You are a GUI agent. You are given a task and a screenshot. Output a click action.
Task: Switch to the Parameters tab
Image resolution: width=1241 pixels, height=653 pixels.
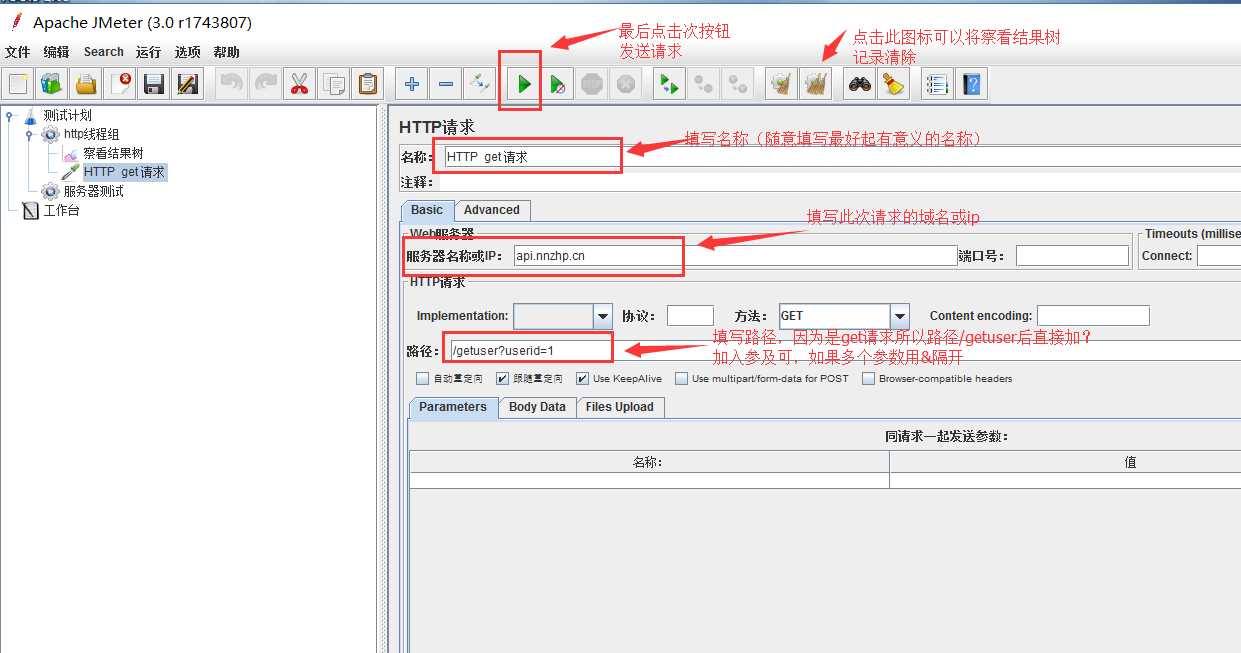tap(453, 407)
